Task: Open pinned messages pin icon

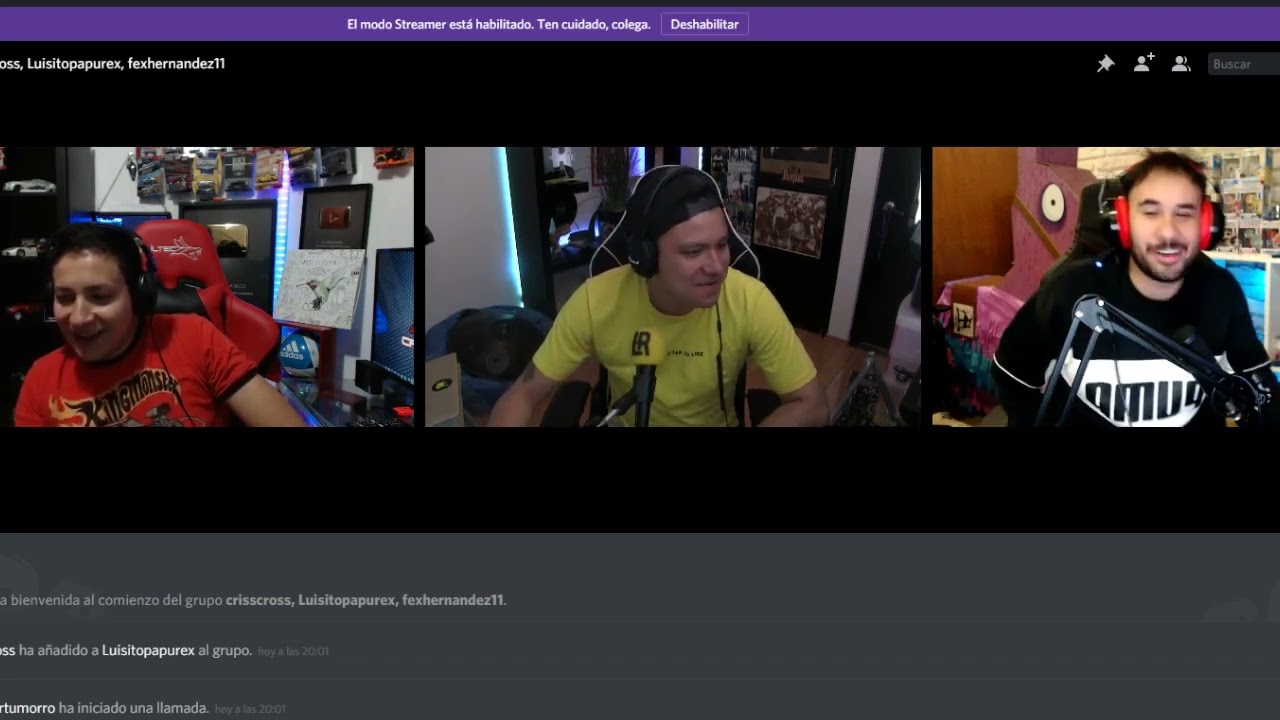Action: pos(1105,64)
